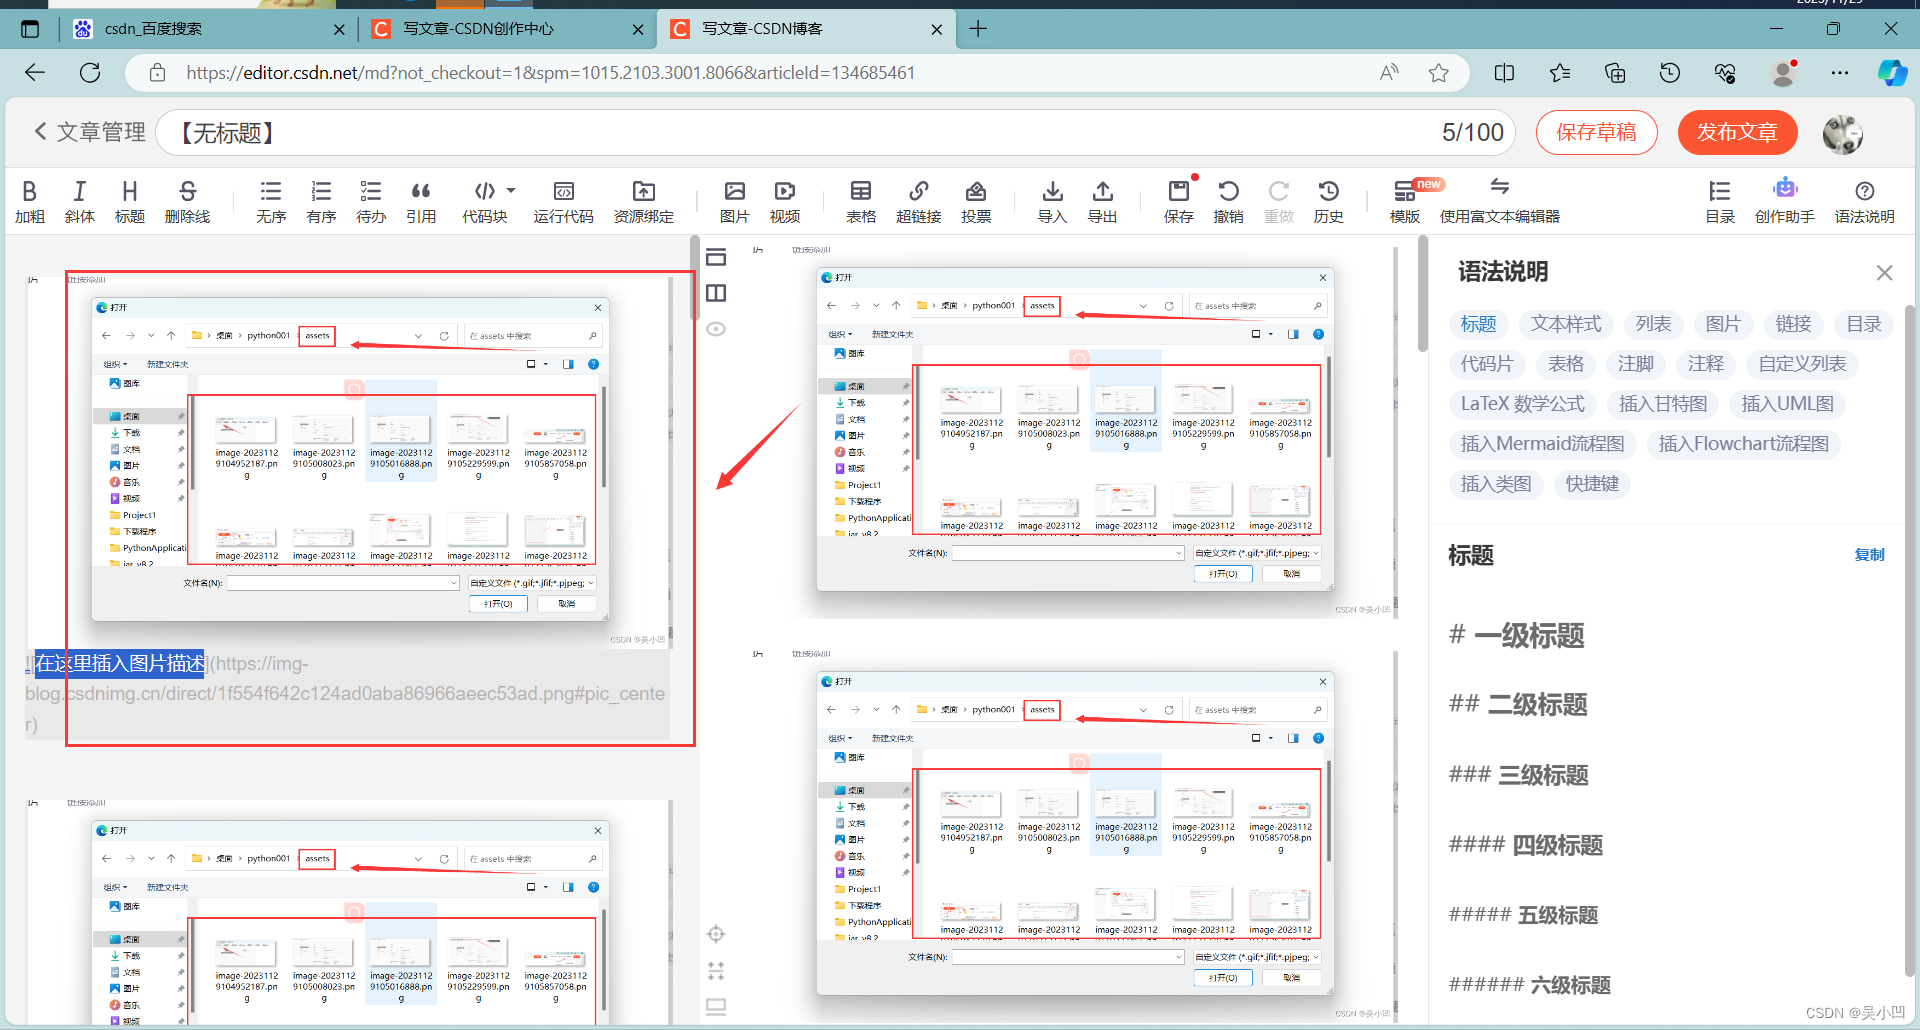Viewport: 1920px width, 1030px height.
Task: Select the 插入Flowchart流程图 tag
Action: click(x=1743, y=444)
